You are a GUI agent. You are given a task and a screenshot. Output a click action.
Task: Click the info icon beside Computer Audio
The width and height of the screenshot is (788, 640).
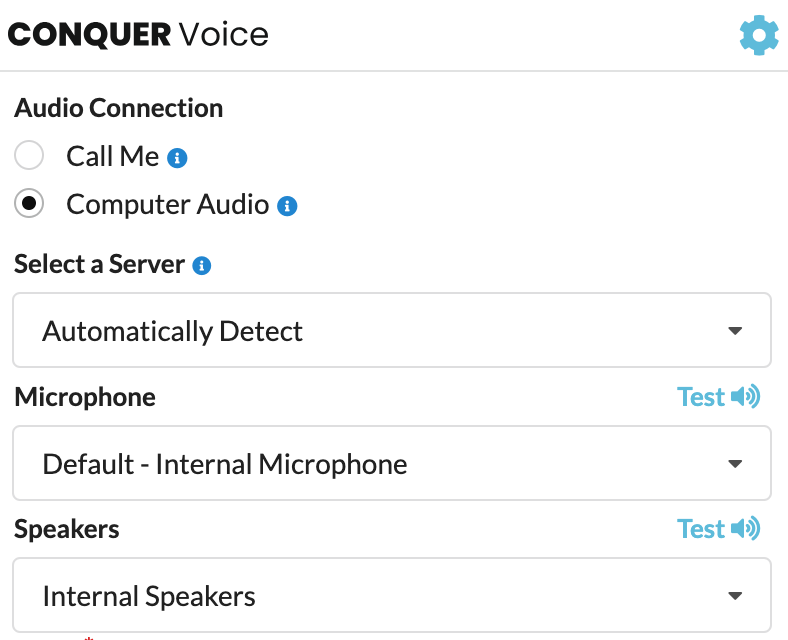(287, 206)
